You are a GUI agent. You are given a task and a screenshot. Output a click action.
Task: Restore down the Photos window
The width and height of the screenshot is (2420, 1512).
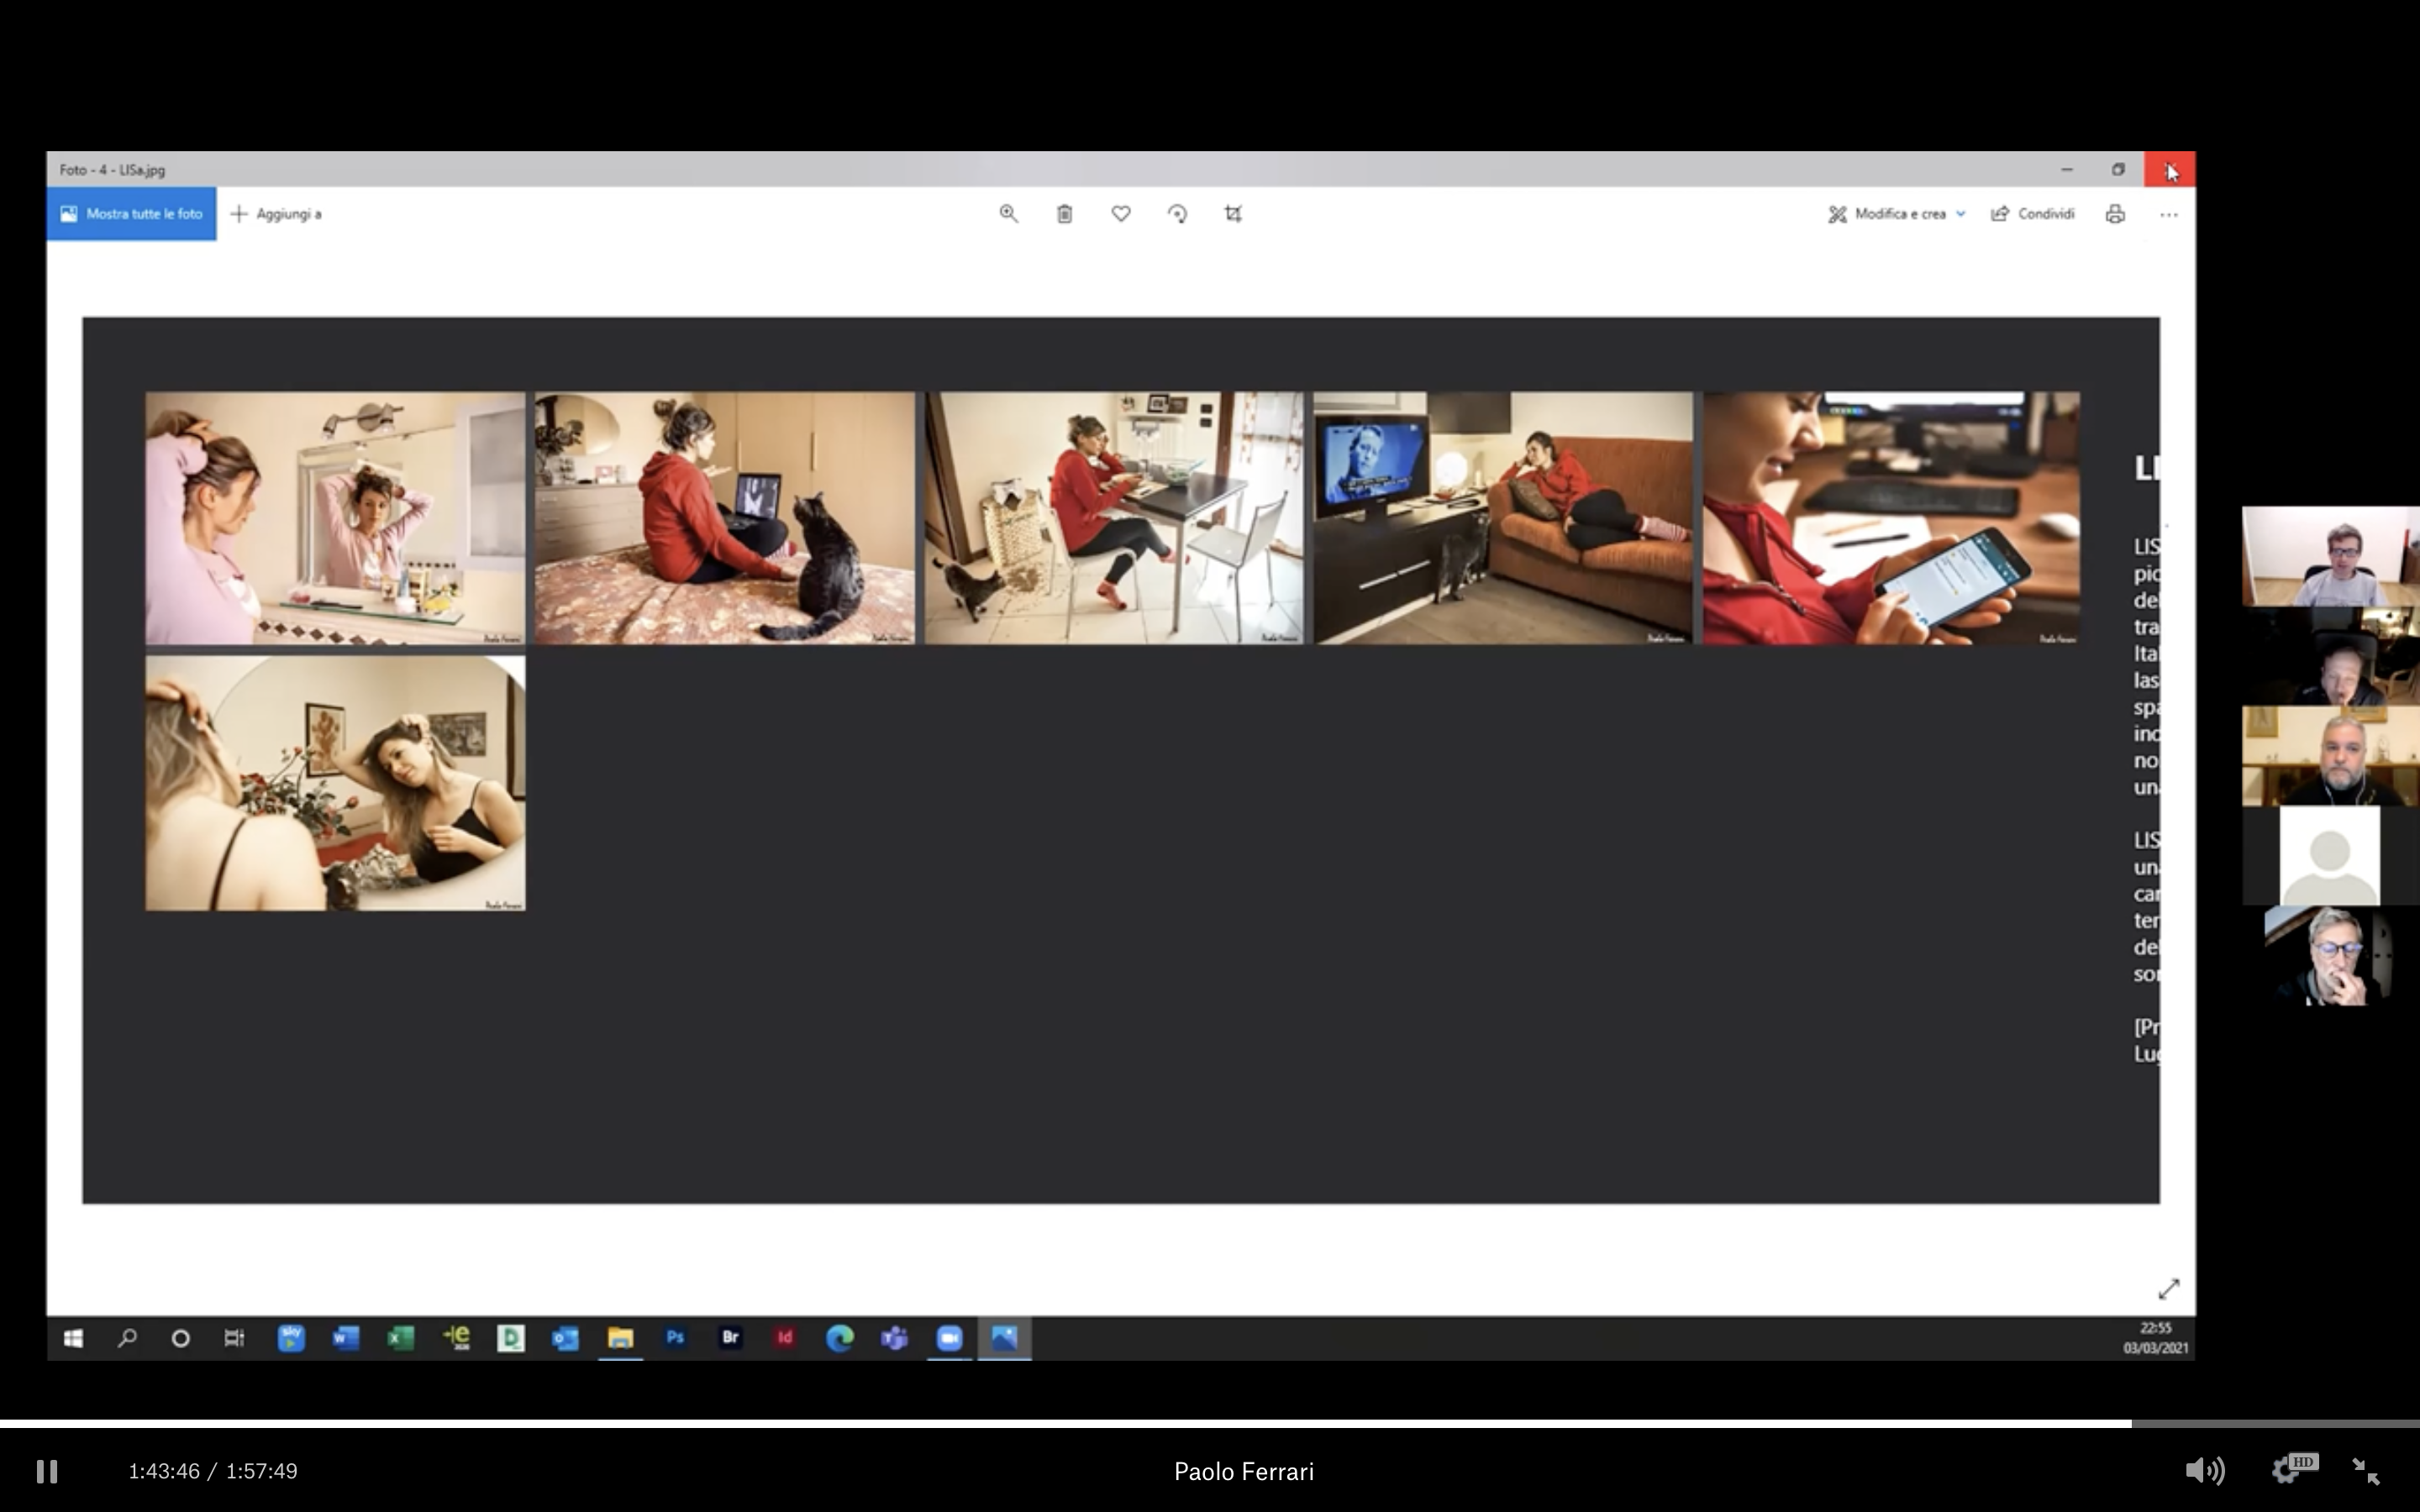tap(2118, 169)
